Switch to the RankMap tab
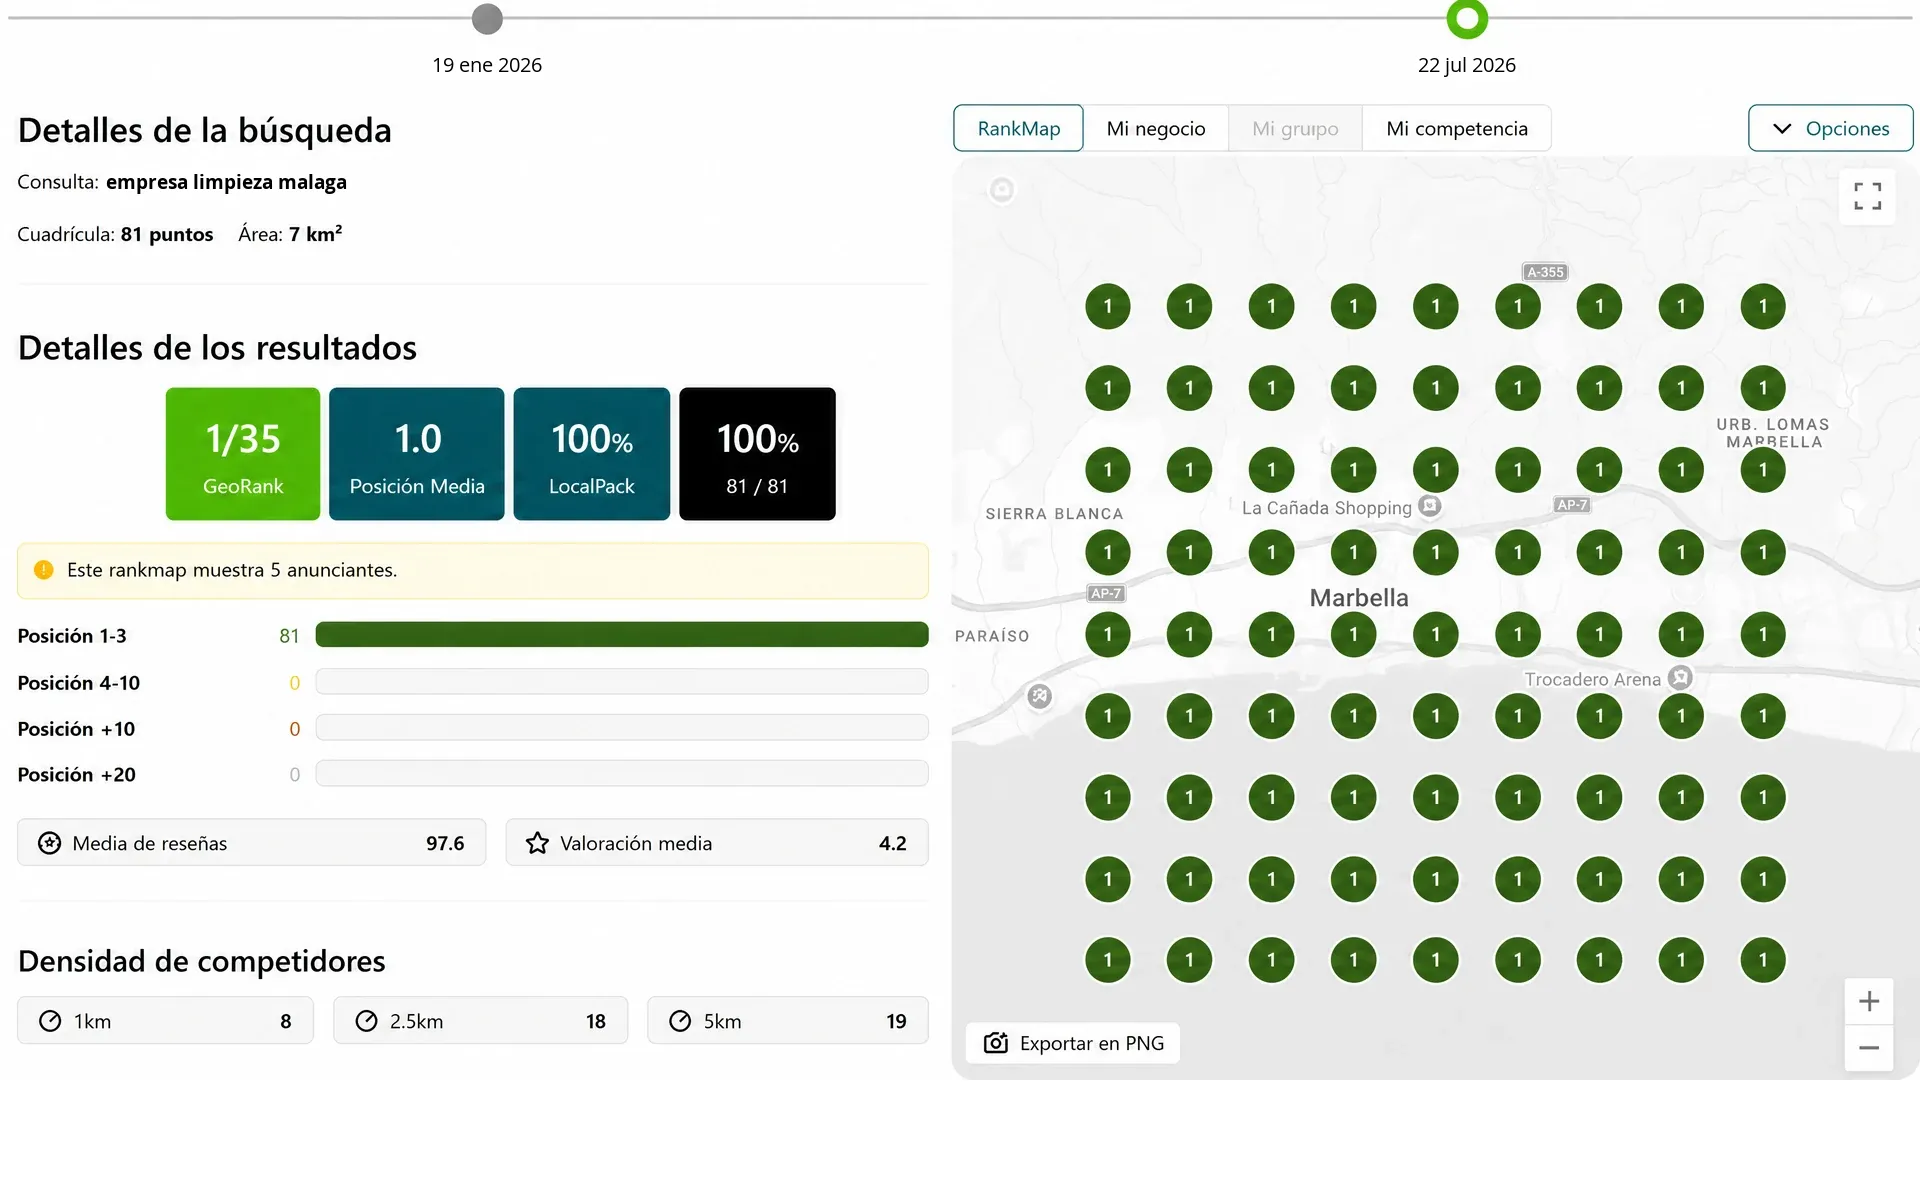Image resolution: width=1920 pixels, height=1200 pixels. coord(1018,128)
